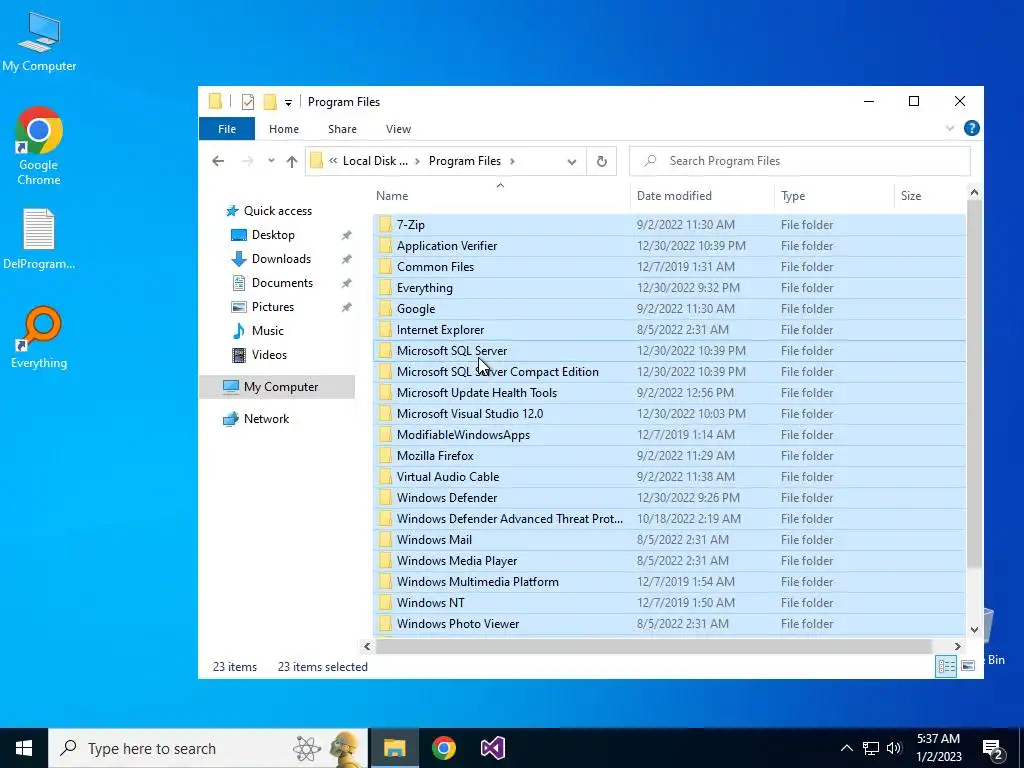Open the View ribbon tab
The width and height of the screenshot is (1024, 768).
(398, 129)
